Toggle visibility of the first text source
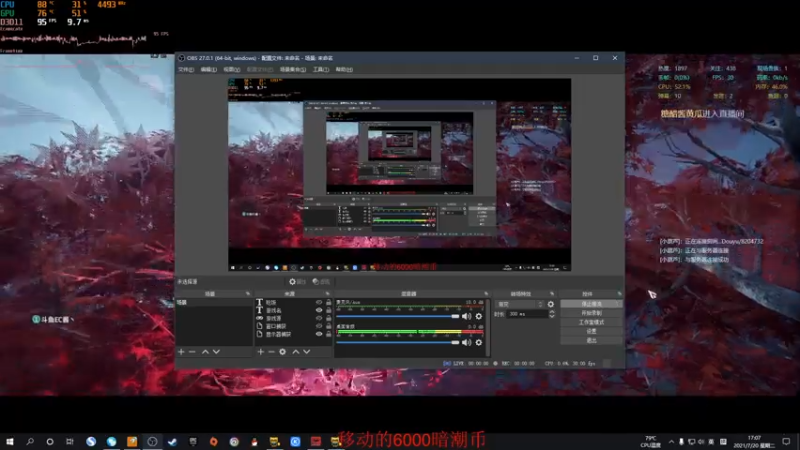800x450 pixels. [319, 303]
